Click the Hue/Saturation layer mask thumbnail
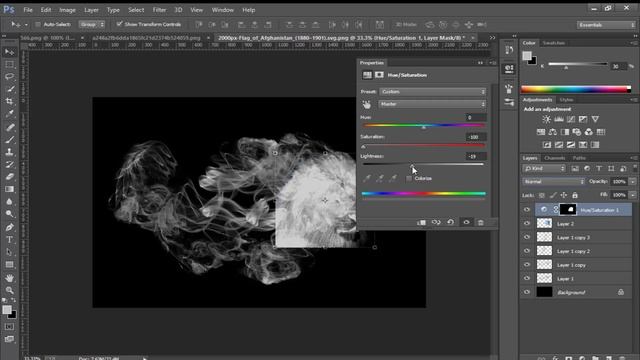The width and height of the screenshot is (640, 360). pyautogui.click(x=568, y=210)
